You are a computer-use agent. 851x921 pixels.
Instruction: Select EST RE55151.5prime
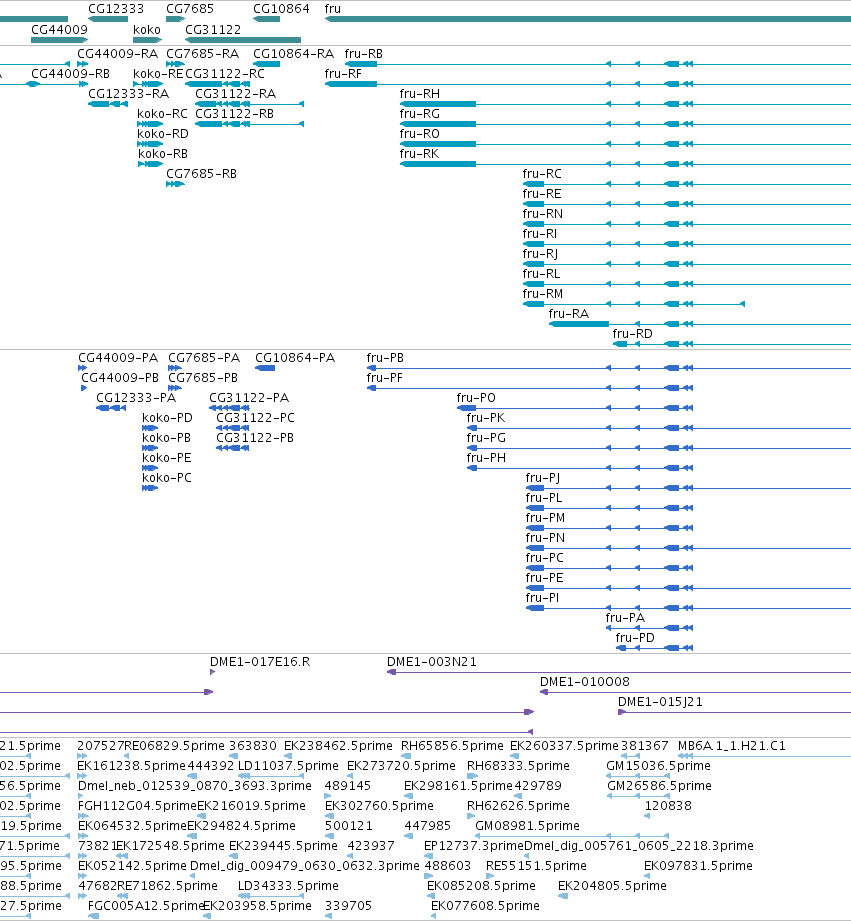[536, 866]
